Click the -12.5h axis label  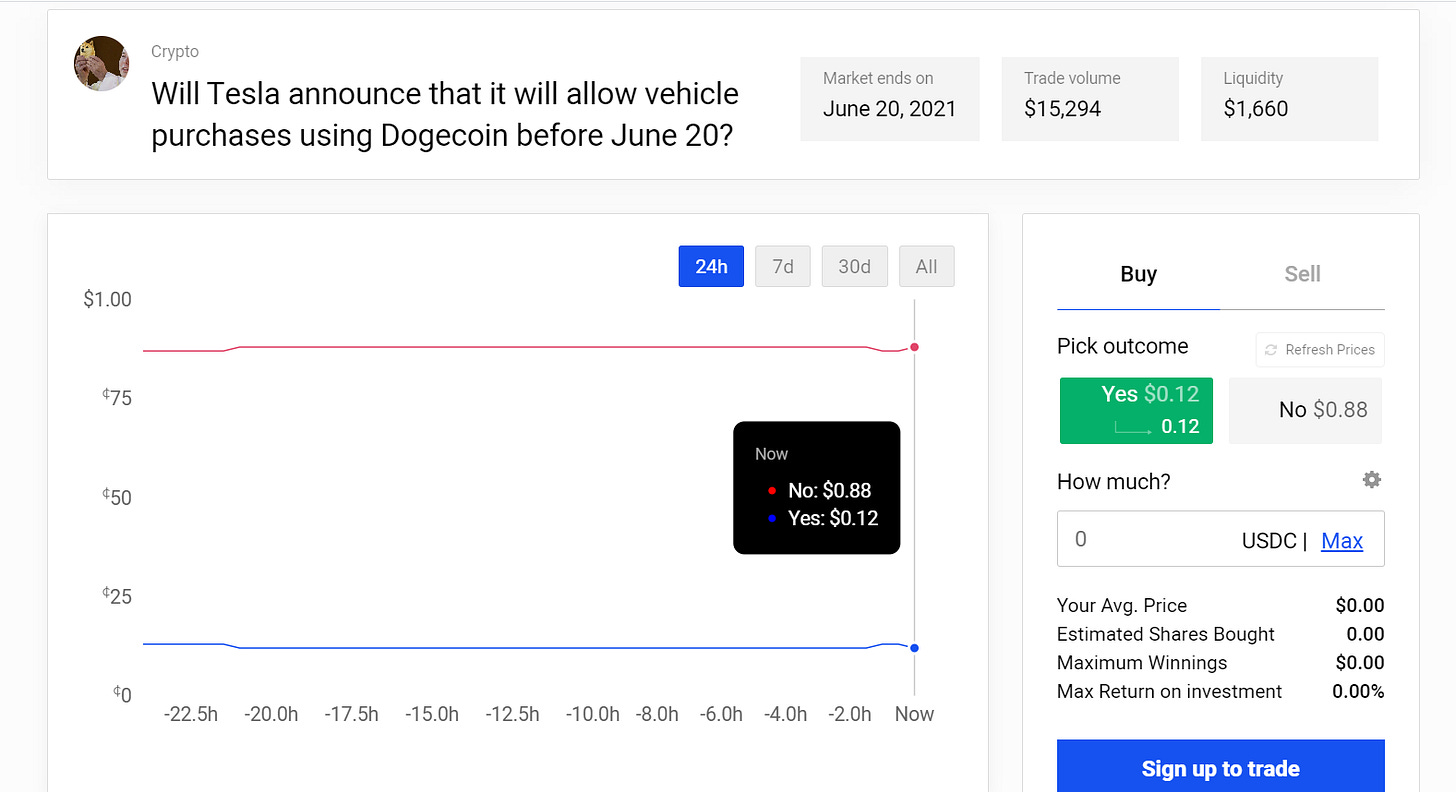[x=512, y=714]
